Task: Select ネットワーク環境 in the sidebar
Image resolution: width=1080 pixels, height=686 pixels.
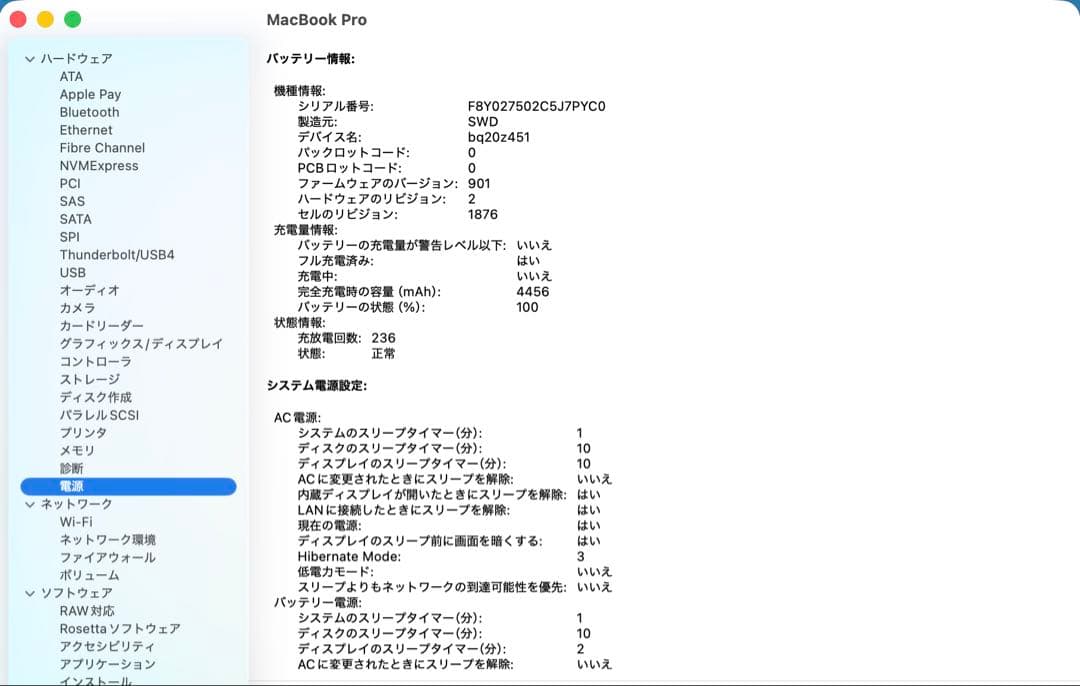Action: pyautogui.click(x=107, y=540)
